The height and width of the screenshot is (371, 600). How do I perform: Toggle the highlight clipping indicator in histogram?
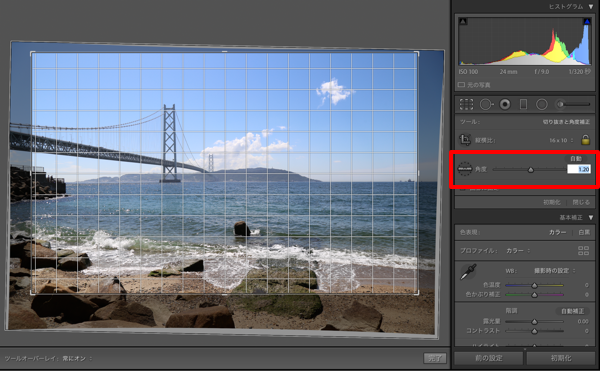point(586,21)
